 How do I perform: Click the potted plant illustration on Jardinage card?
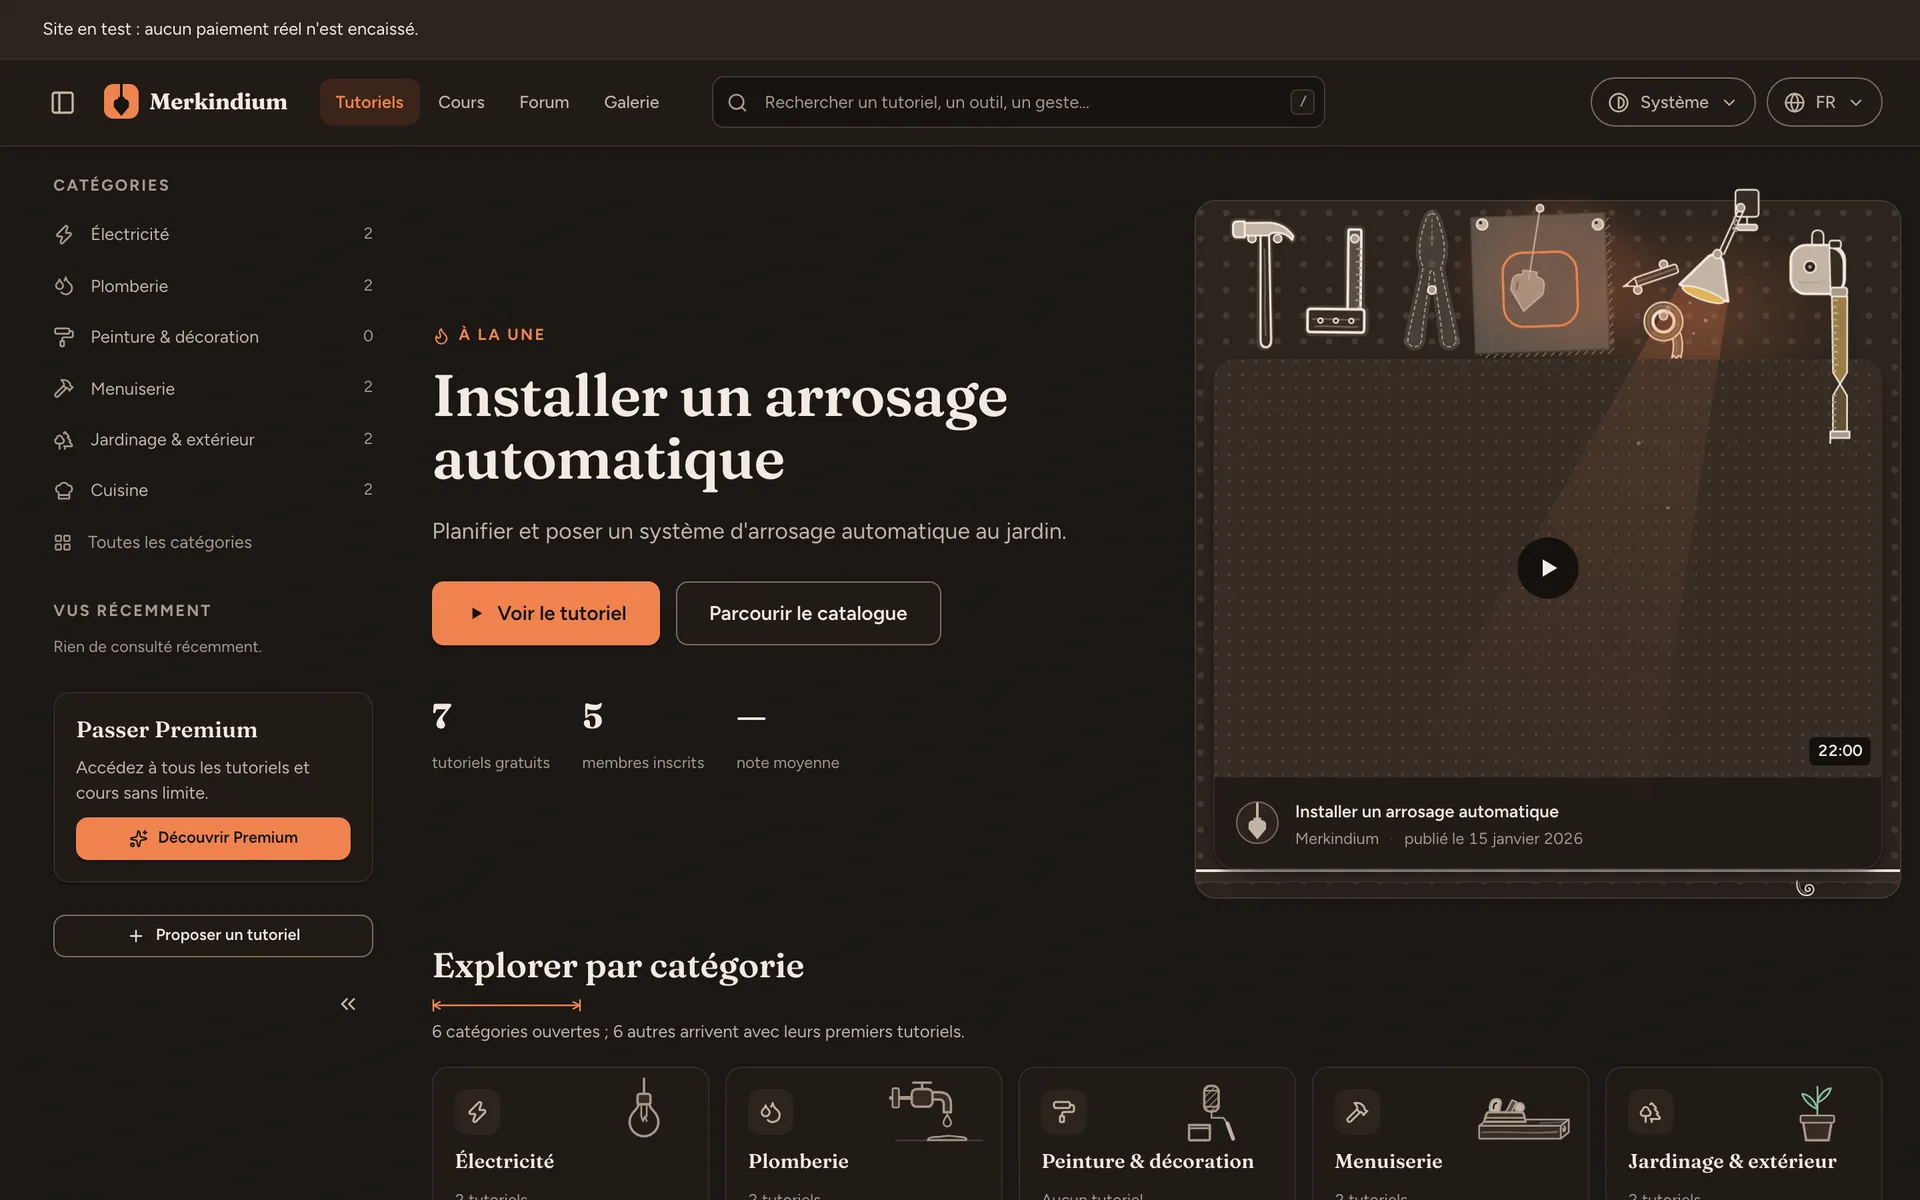tap(1817, 1113)
